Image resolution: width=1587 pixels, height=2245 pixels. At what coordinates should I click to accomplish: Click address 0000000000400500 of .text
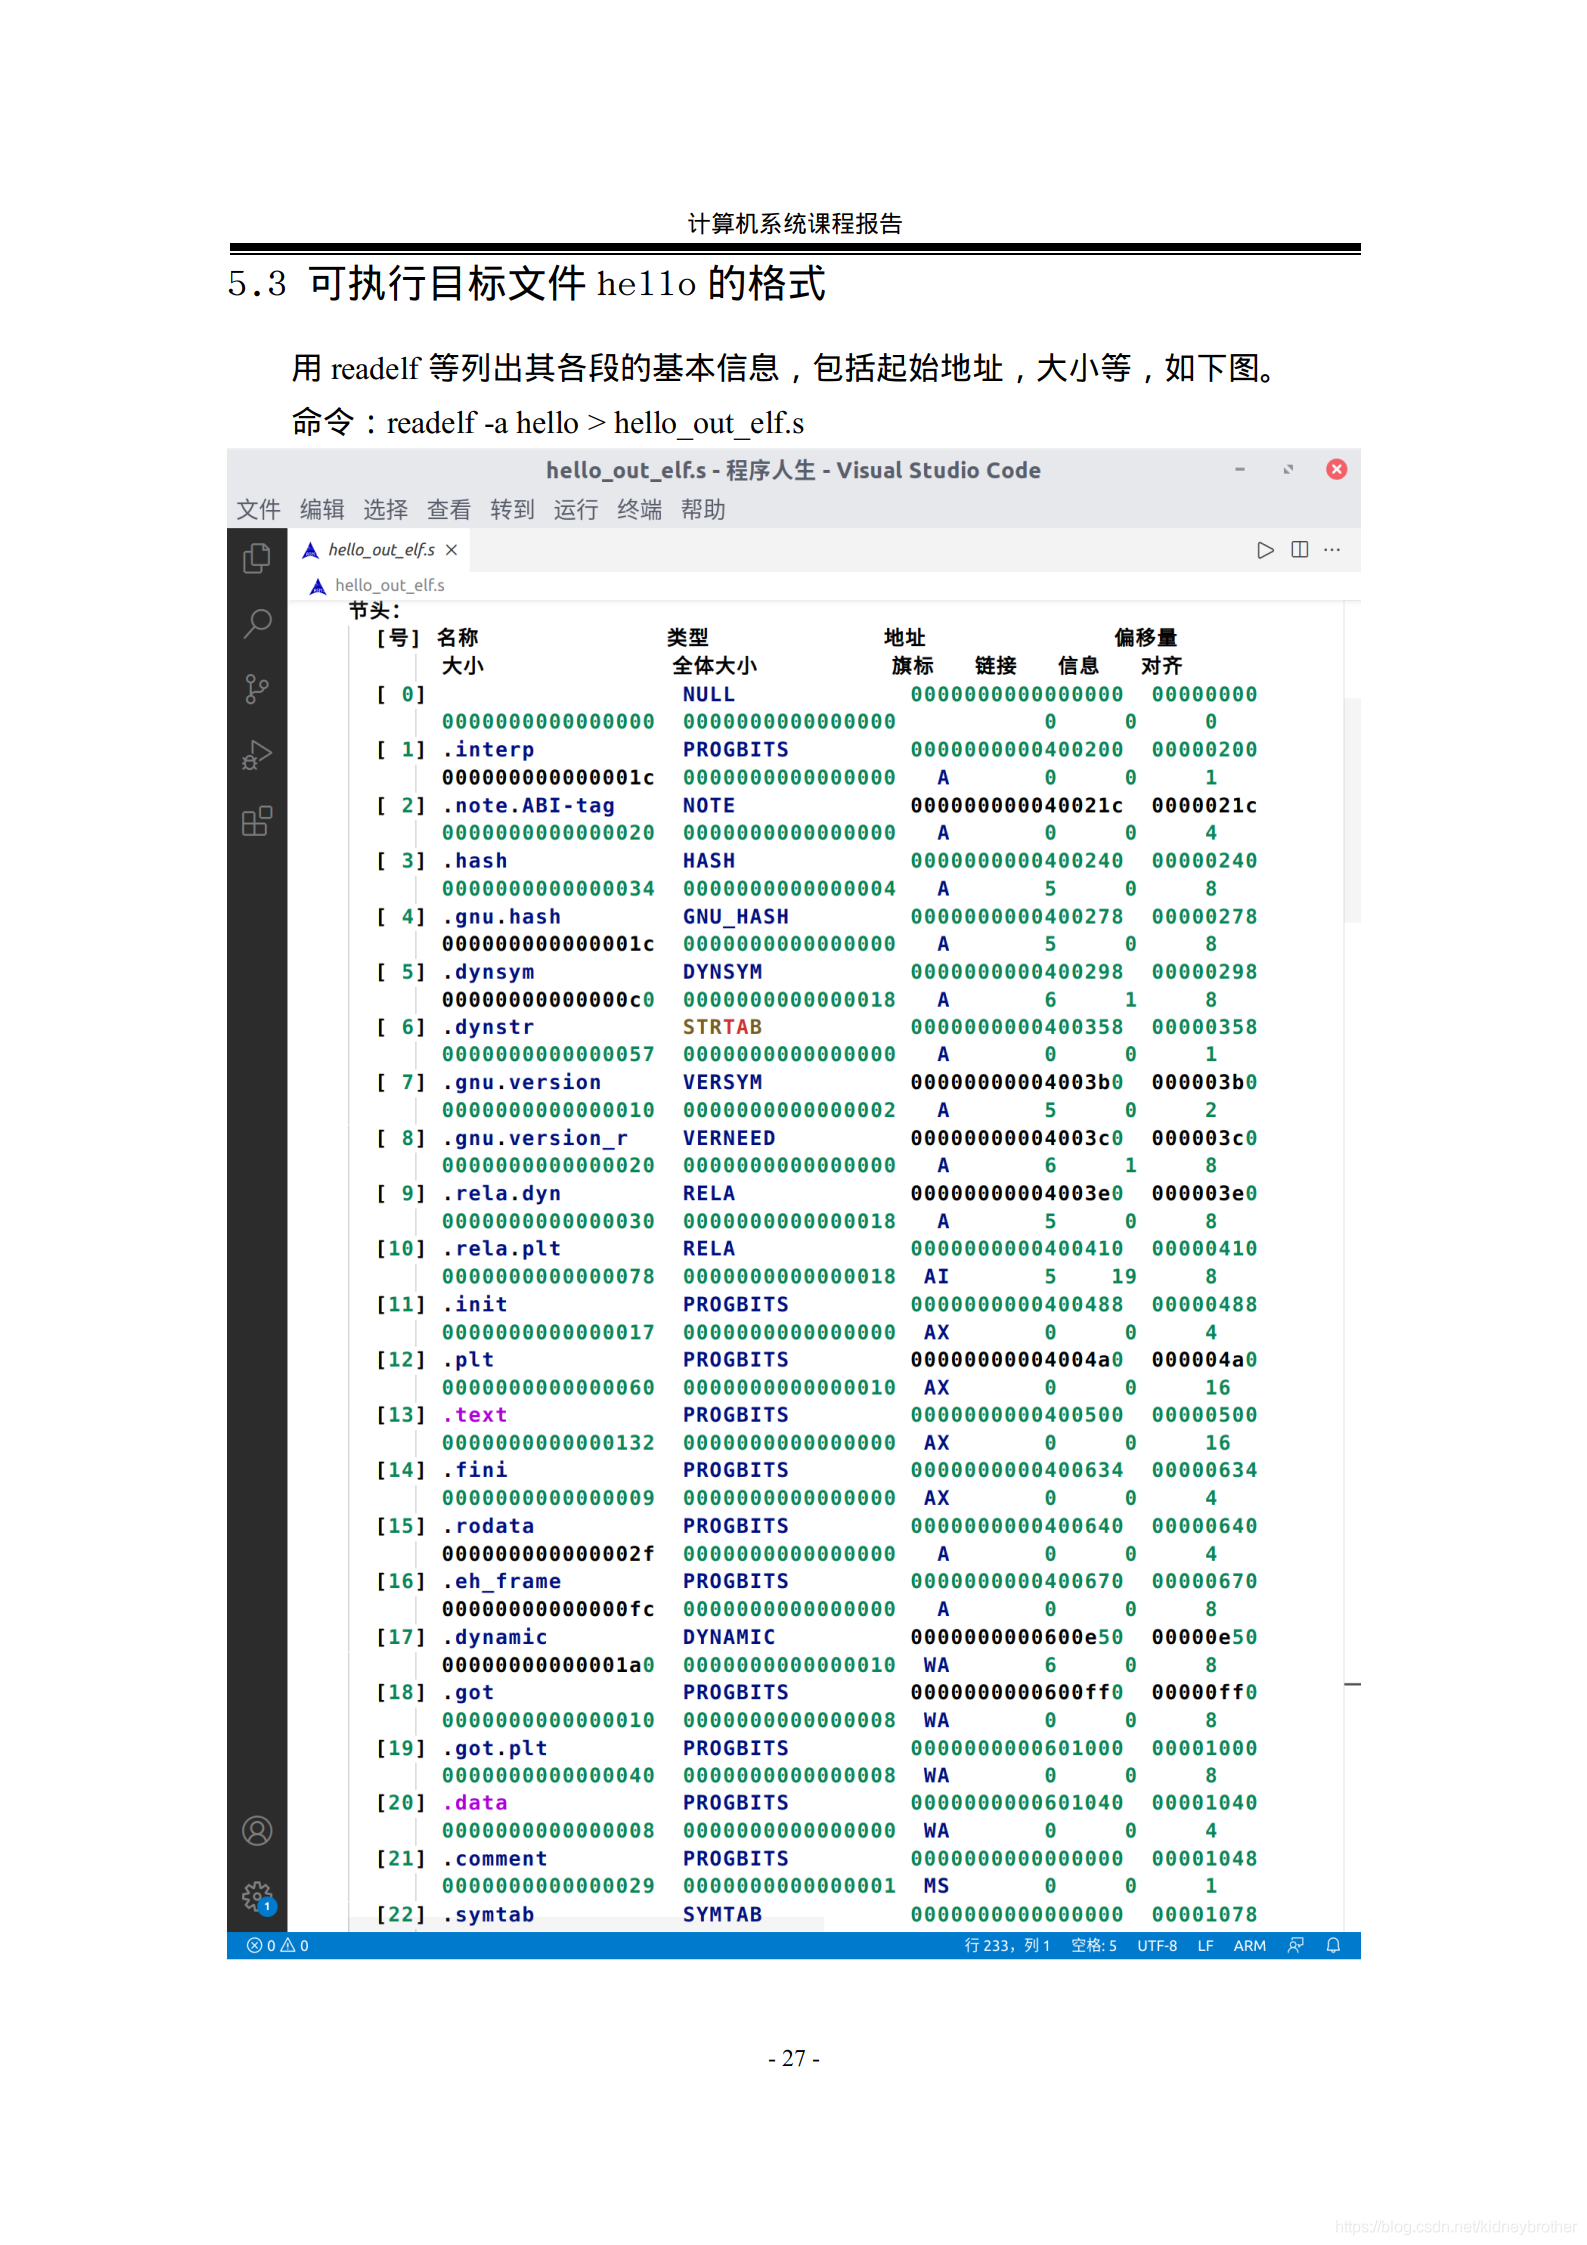tap(1016, 1415)
